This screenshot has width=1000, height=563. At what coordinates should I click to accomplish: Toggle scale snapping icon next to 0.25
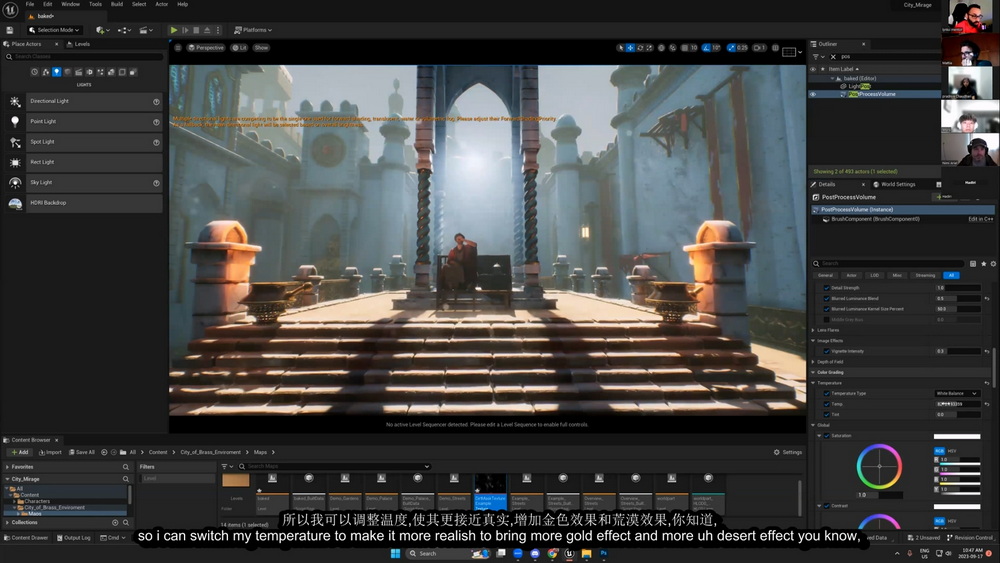tap(731, 48)
